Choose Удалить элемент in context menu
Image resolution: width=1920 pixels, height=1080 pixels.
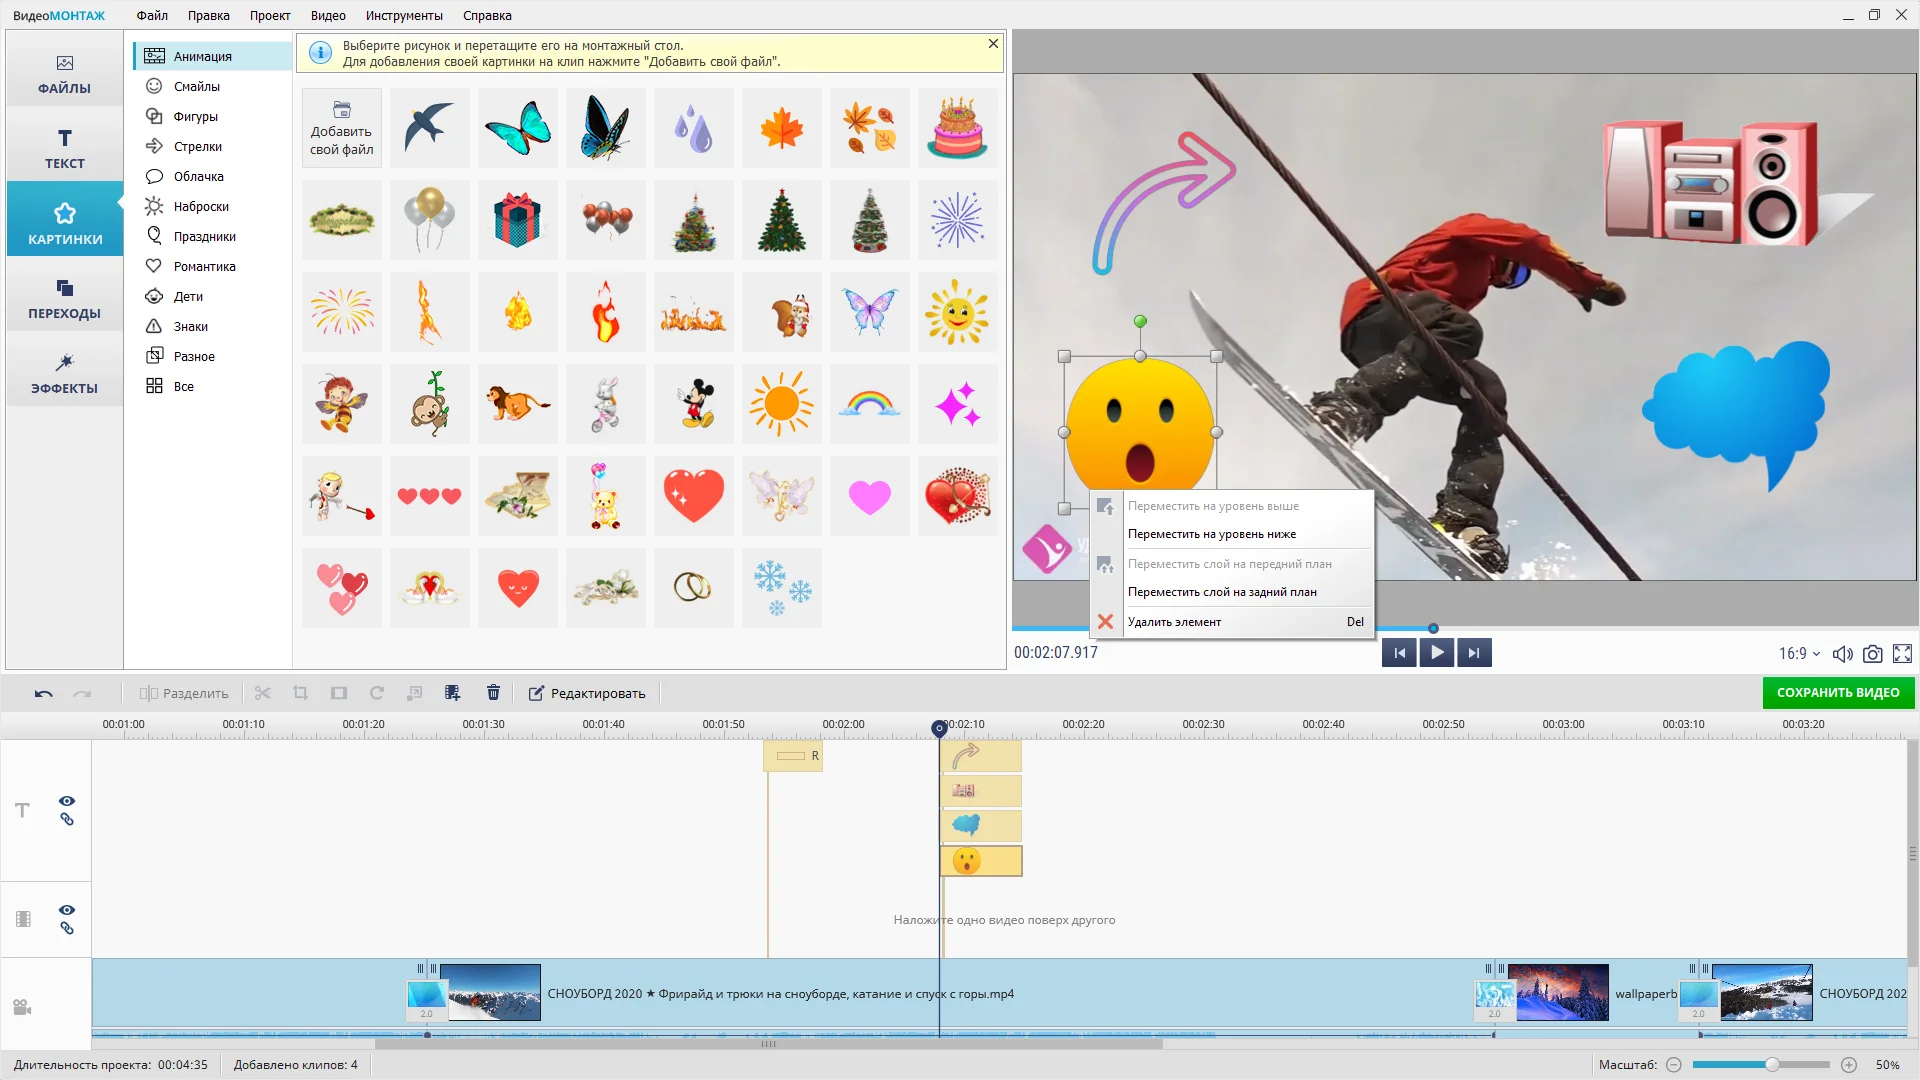(x=1232, y=622)
